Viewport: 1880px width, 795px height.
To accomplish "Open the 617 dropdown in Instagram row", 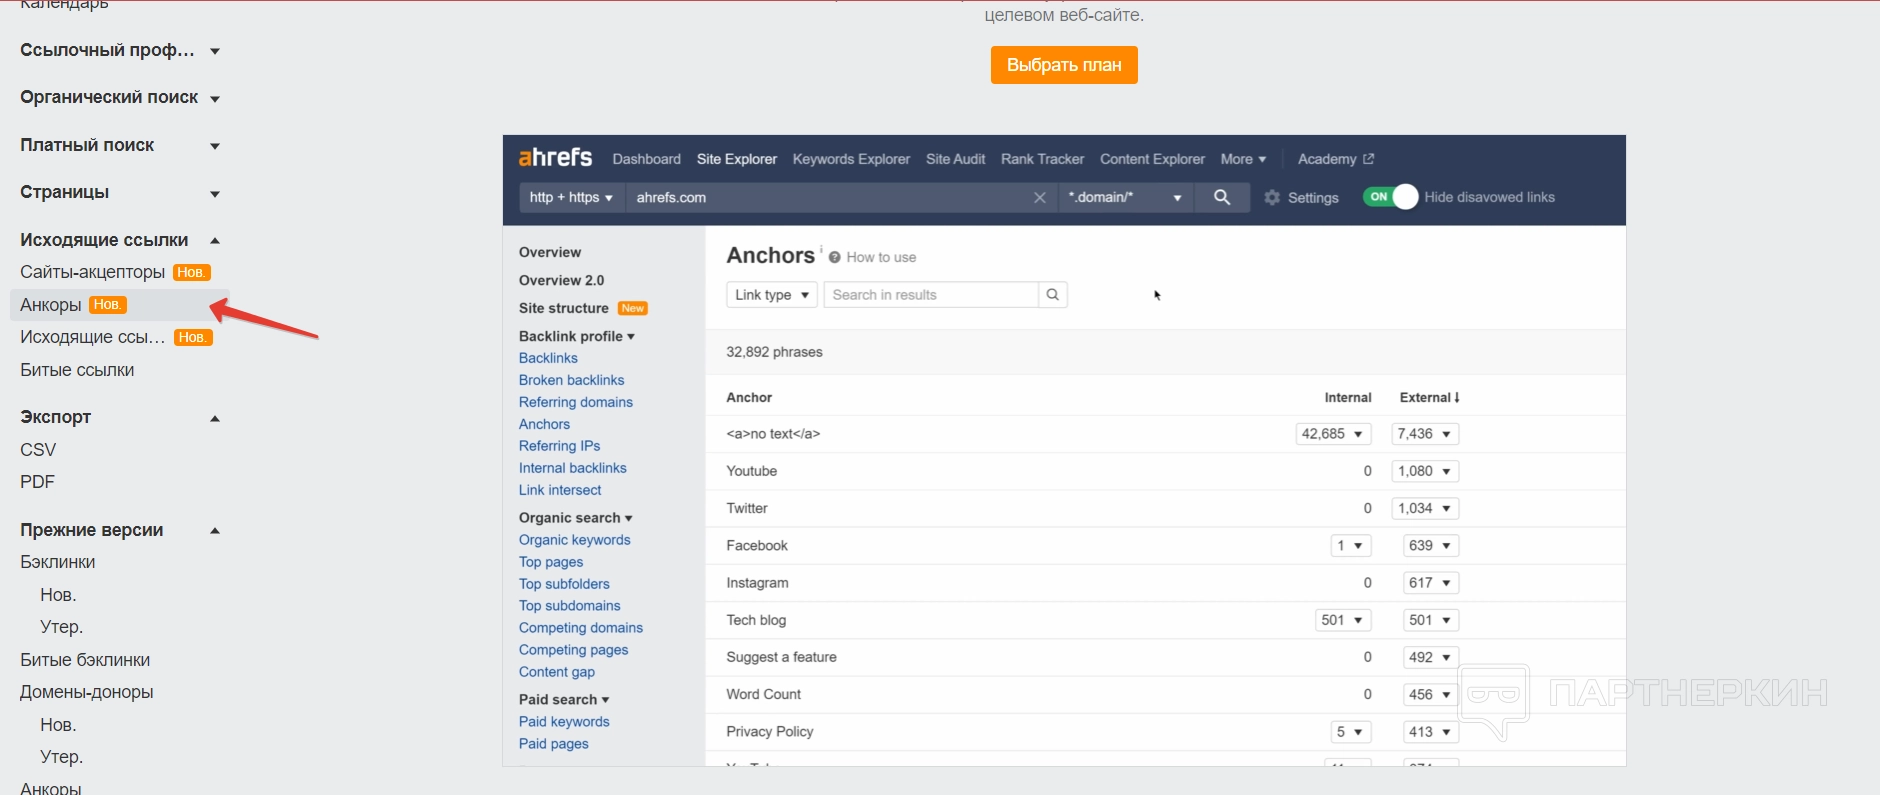I will (x=1431, y=583).
